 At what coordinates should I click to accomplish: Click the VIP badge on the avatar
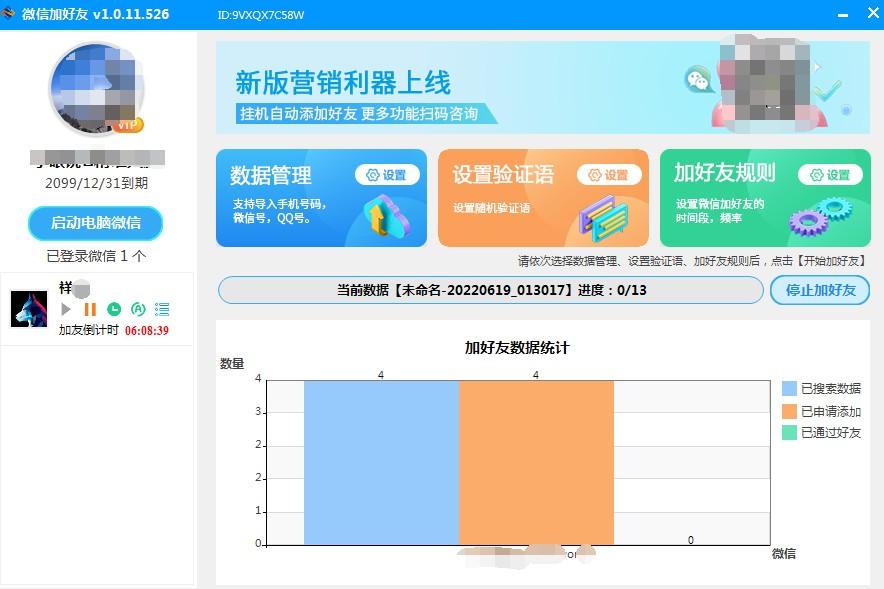click(128, 125)
